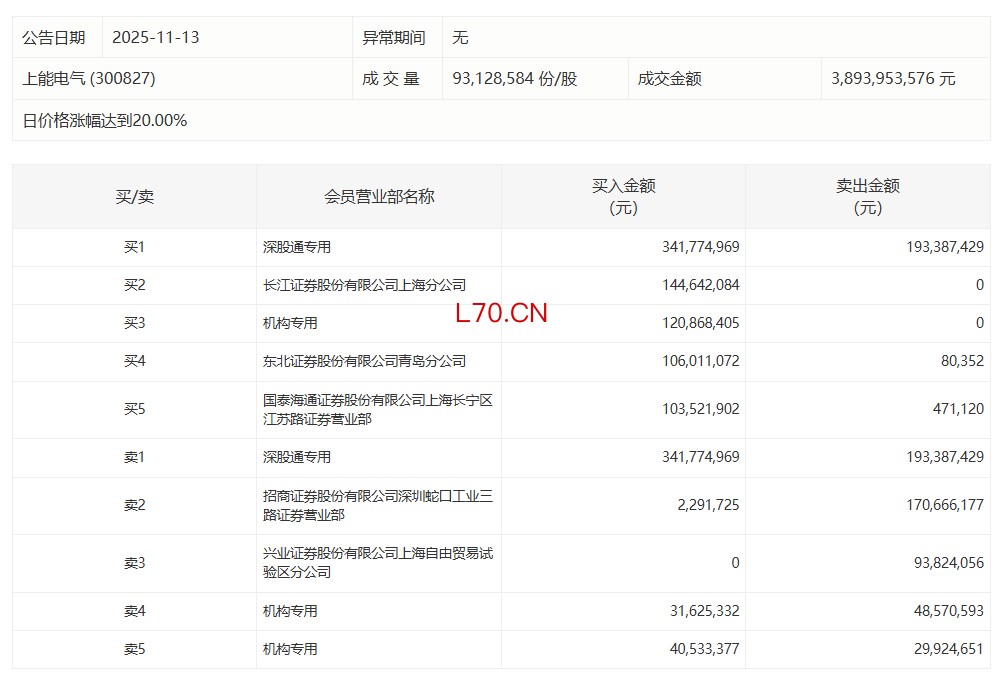The width and height of the screenshot is (1004, 686).
Task: Click the 卖出金额 (元) column header
Action: click(x=867, y=197)
